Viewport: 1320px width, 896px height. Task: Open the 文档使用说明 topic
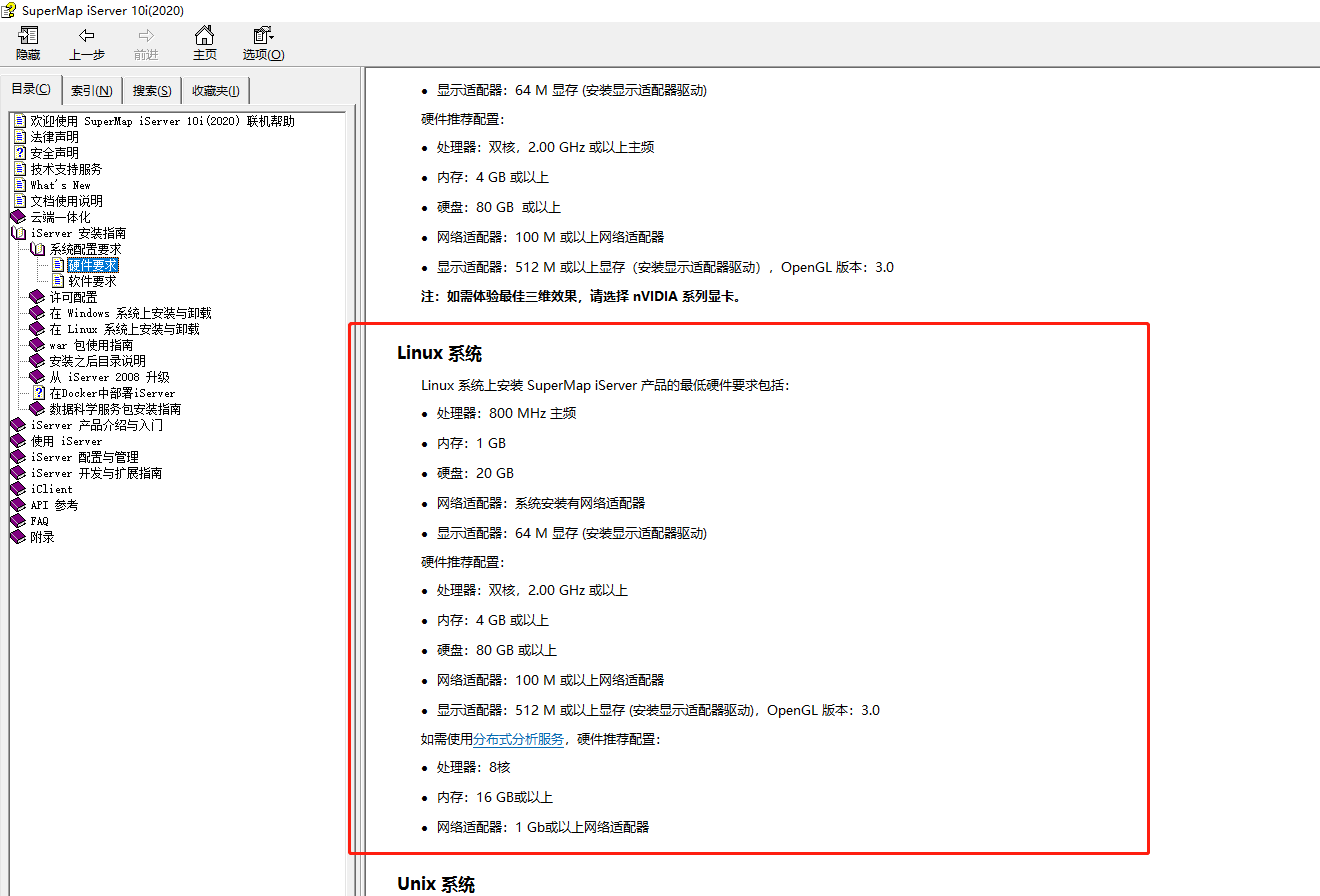click(66, 201)
